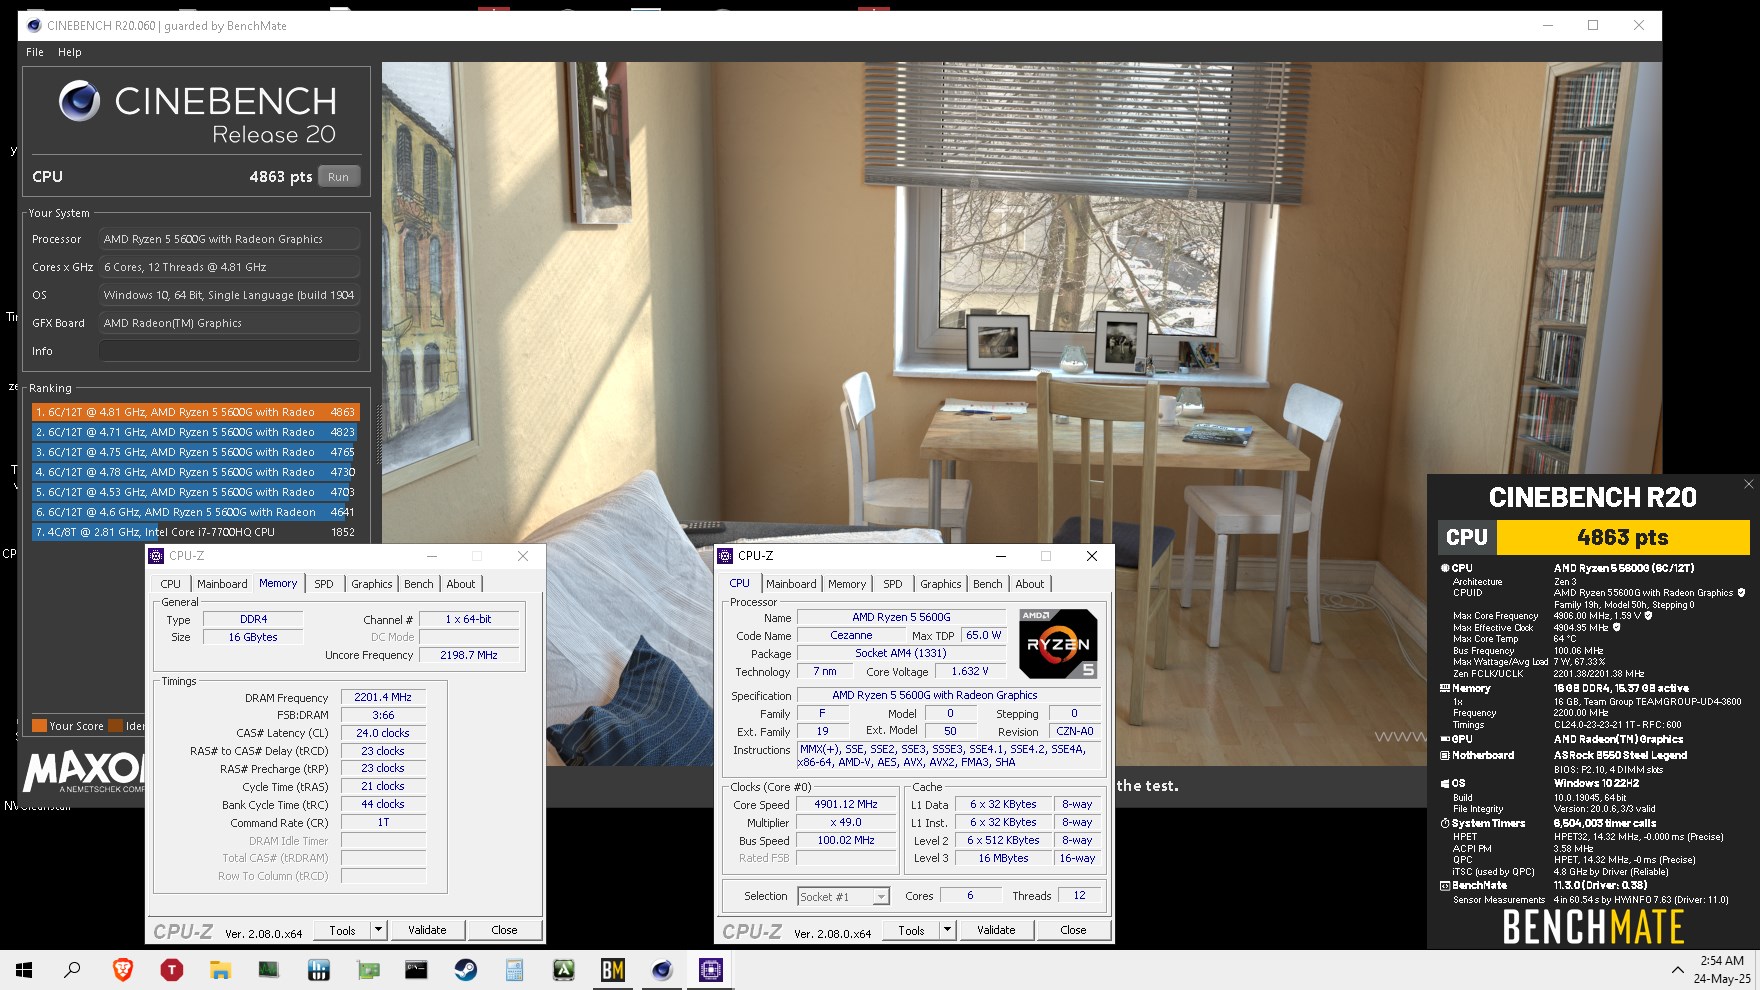The height and width of the screenshot is (990, 1760).
Task: Click the yellow 4863 pts BenchMate score
Action: [1623, 537]
